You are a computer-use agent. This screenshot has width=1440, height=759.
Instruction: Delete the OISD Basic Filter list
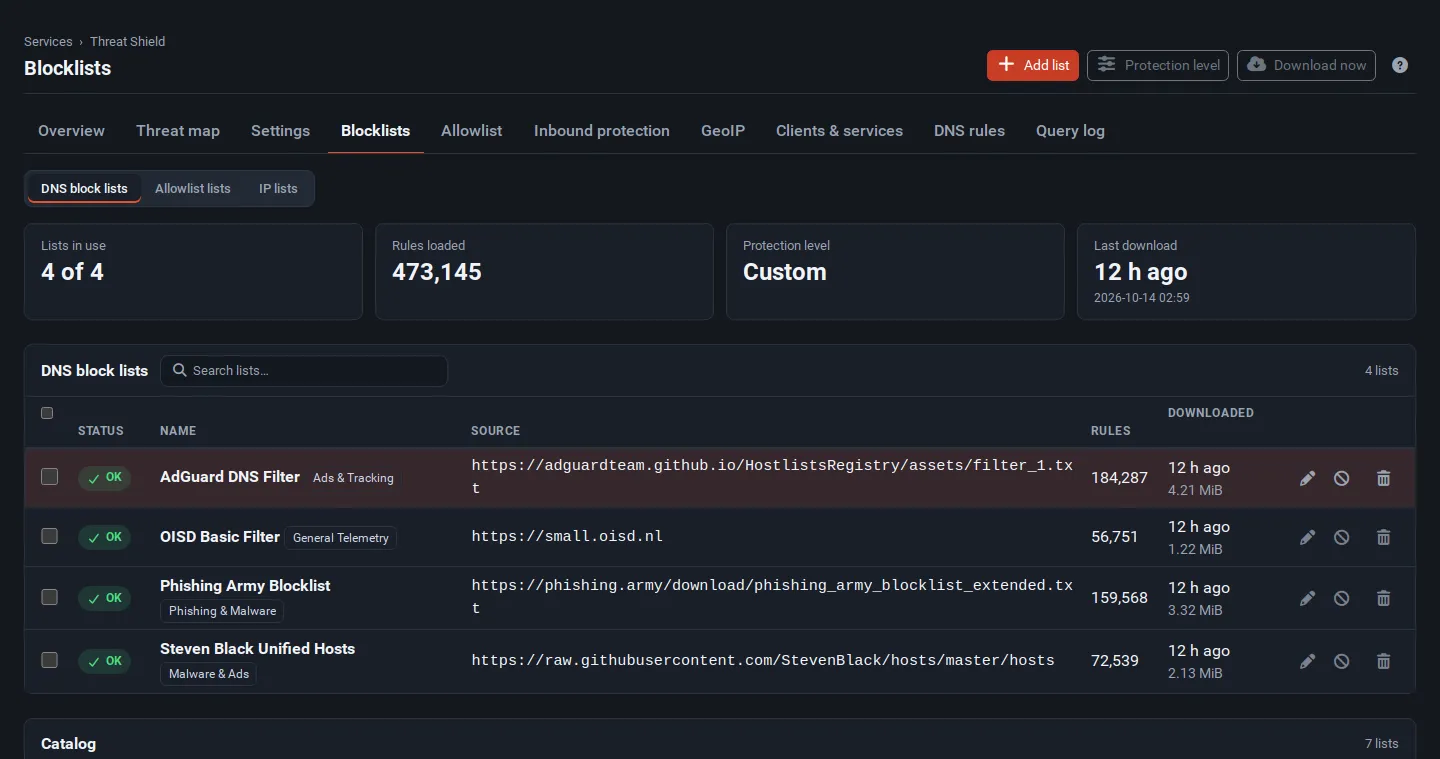point(1384,538)
